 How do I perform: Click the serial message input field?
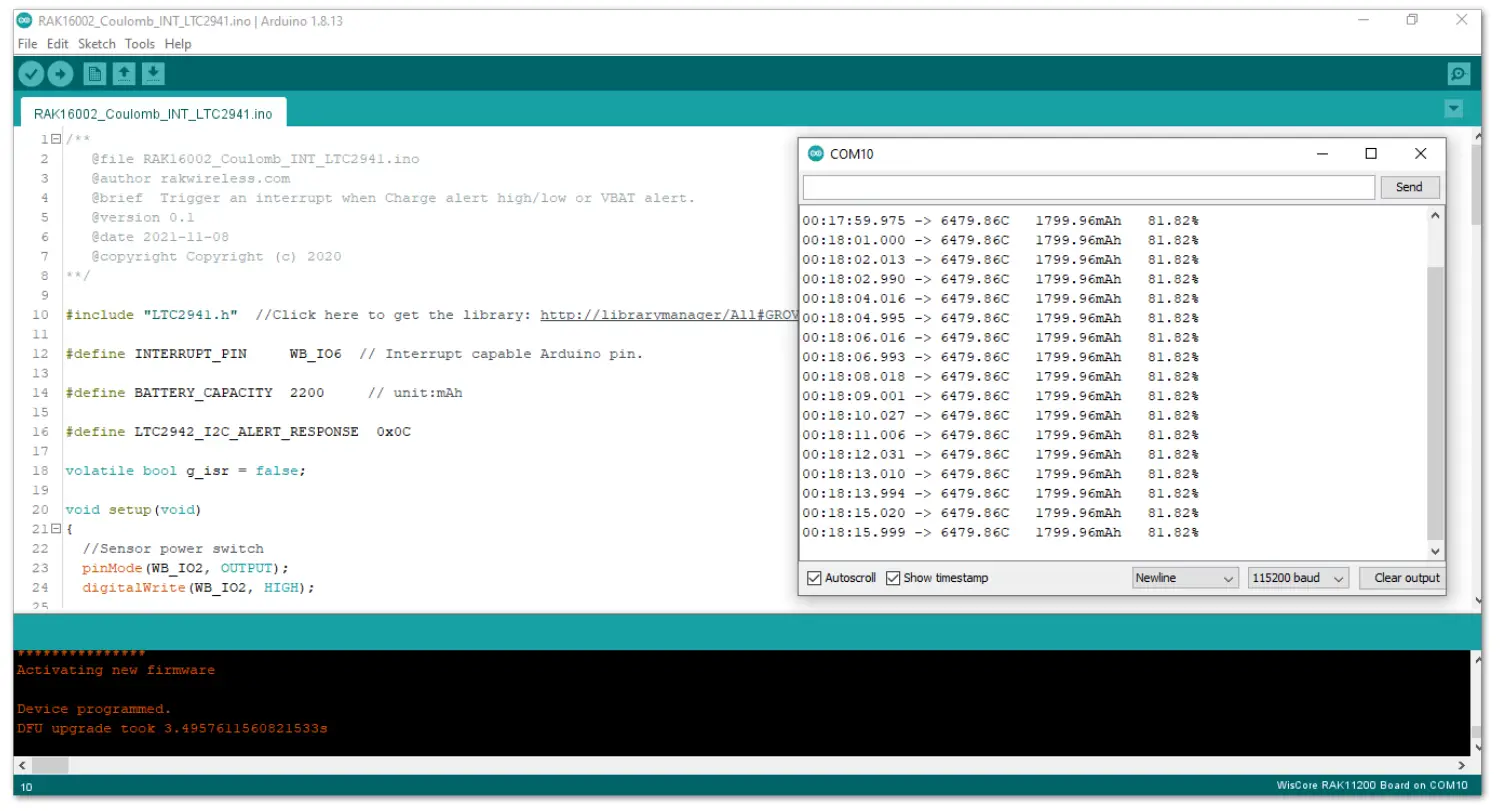tap(1089, 187)
